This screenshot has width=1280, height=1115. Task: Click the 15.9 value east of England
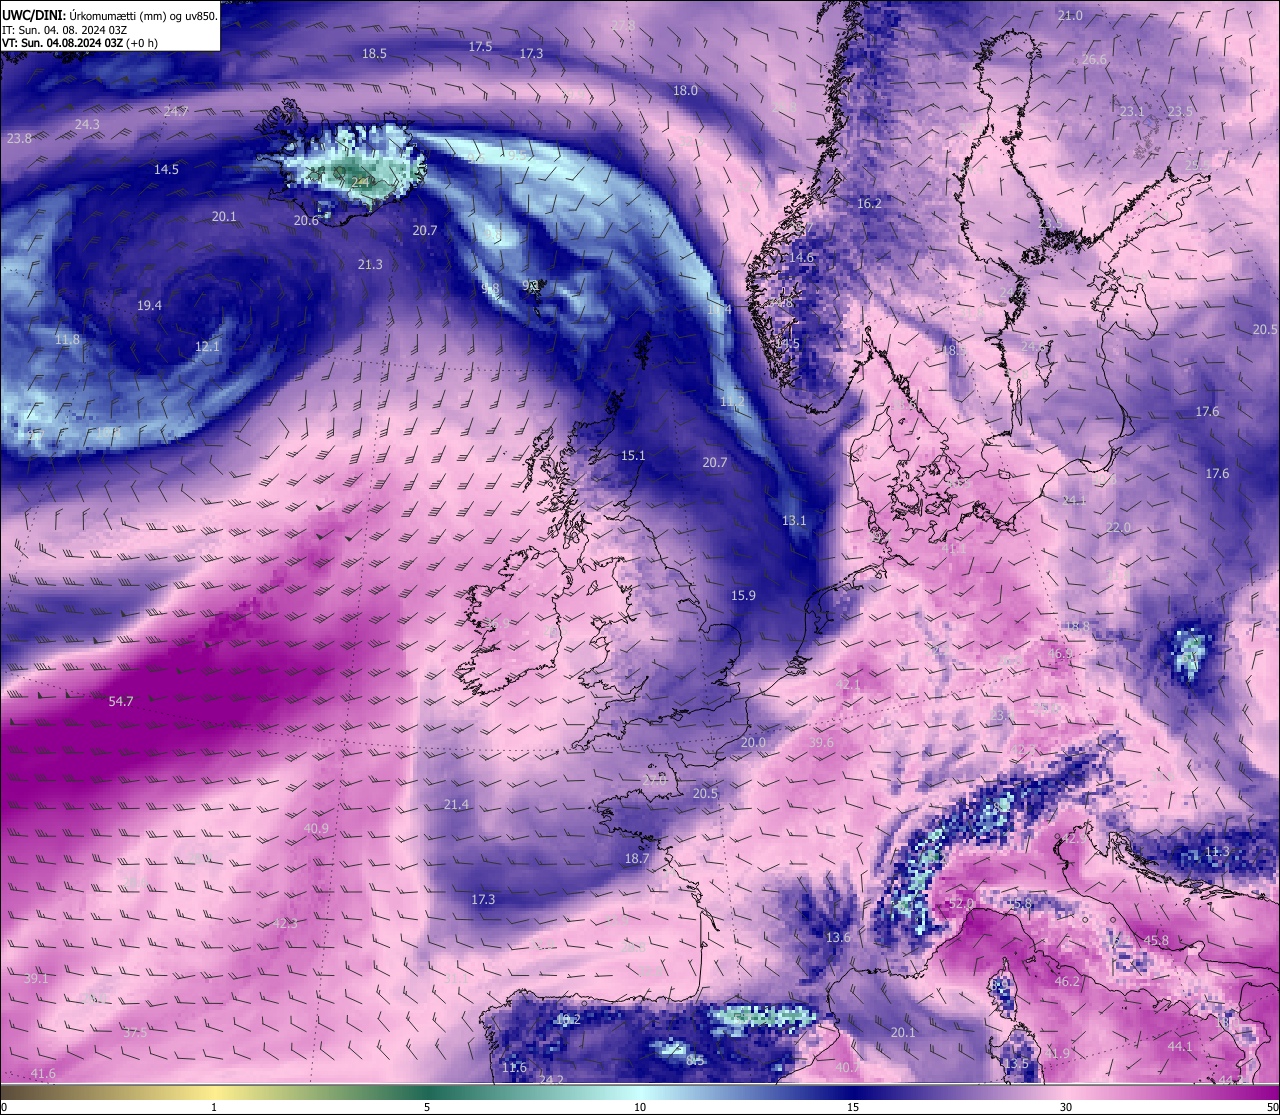click(x=743, y=596)
